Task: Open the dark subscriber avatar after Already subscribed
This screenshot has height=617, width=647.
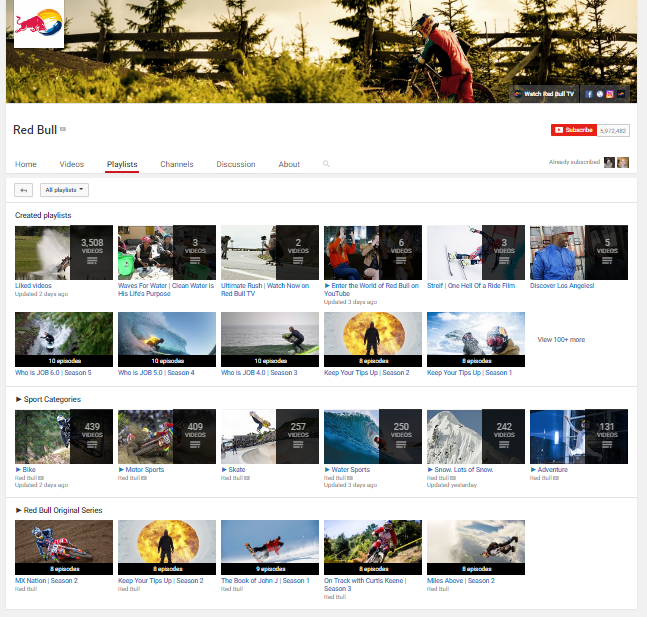Action: [609, 162]
